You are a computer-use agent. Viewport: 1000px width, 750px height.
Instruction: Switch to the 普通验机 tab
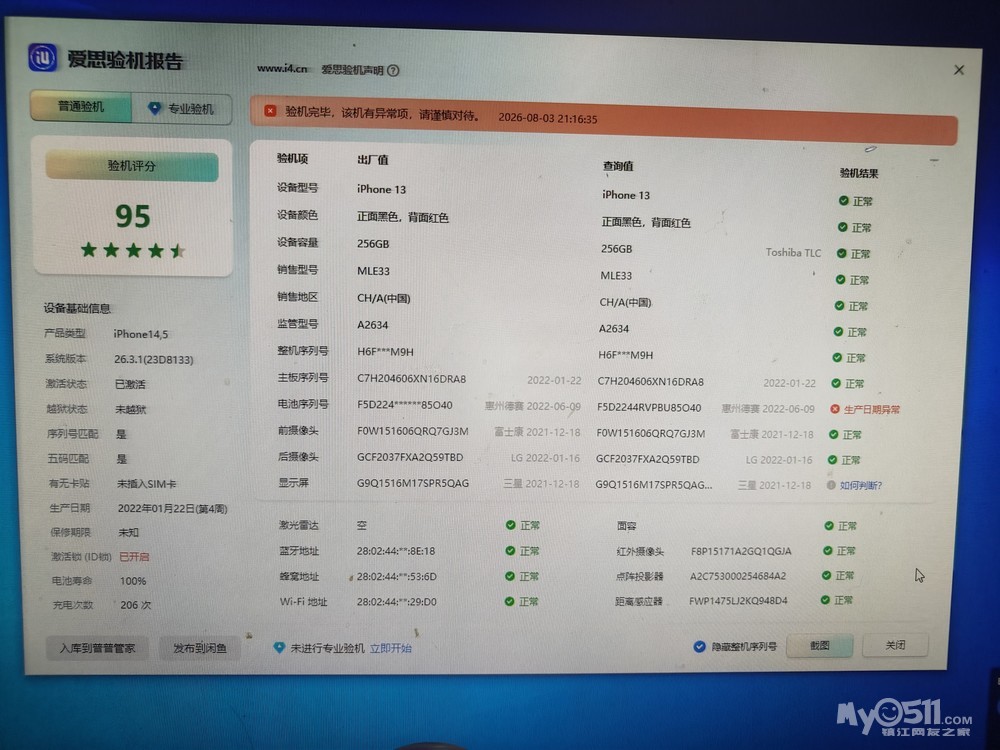pos(81,106)
